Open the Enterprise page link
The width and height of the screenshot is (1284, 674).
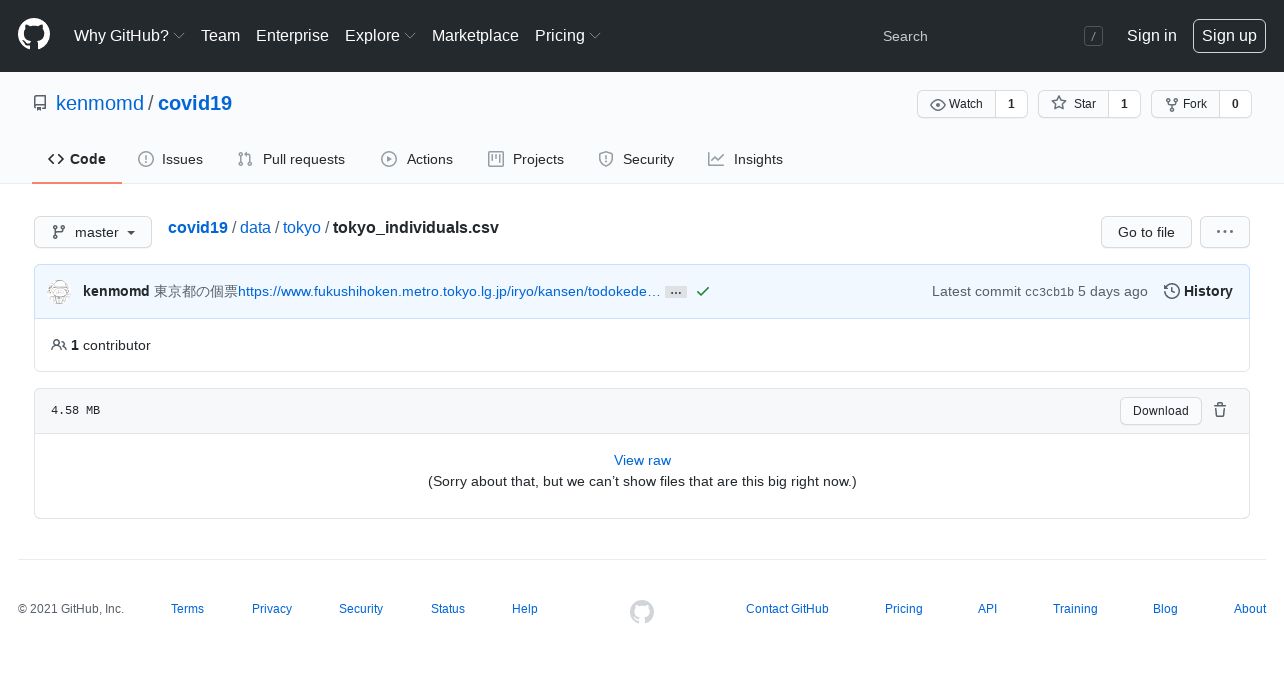[x=292, y=36]
